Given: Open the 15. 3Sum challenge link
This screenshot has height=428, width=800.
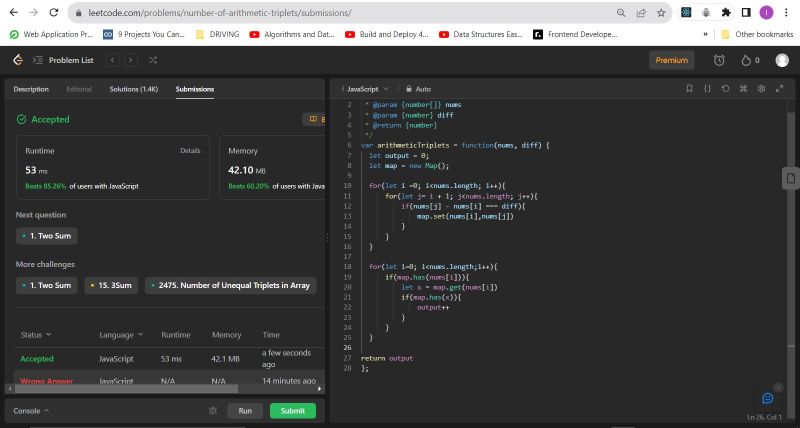Looking at the screenshot, I should [110, 285].
